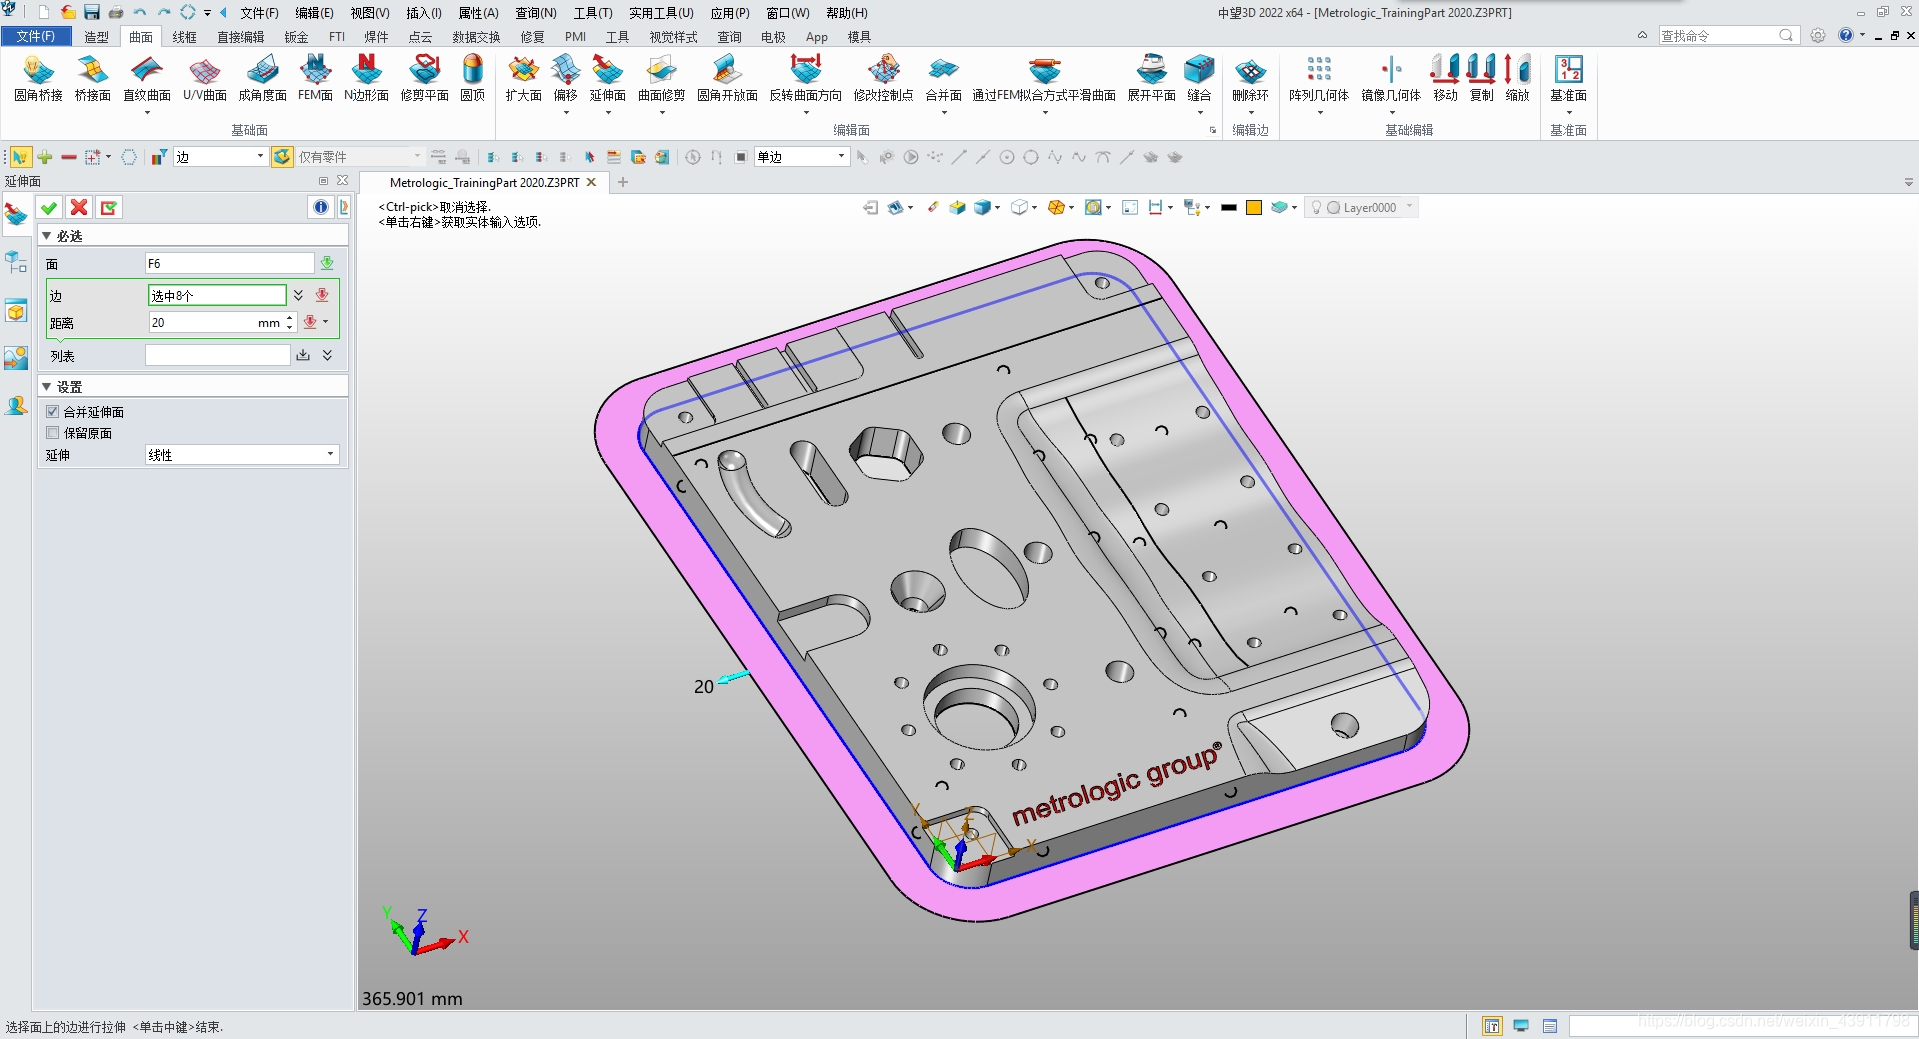Viewport: 1919px width, 1039px height.
Task: Cancel the command with the red X
Action: (79, 207)
